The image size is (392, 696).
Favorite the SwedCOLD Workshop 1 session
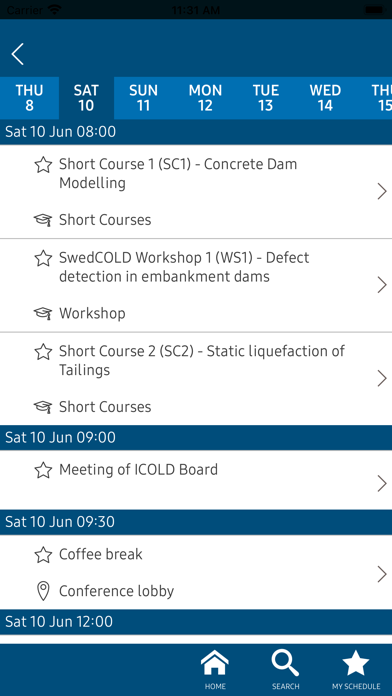click(x=43, y=258)
